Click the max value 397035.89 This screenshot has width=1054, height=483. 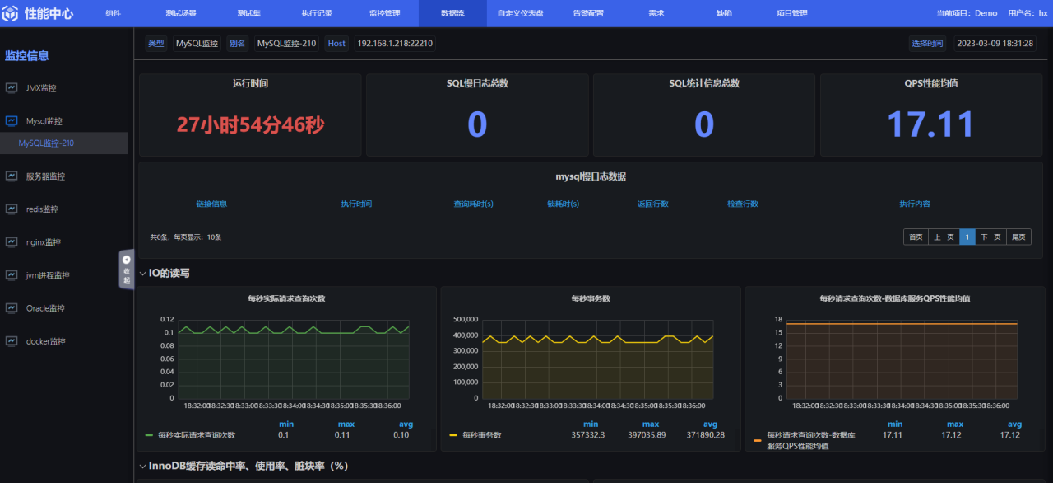point(648,435)
